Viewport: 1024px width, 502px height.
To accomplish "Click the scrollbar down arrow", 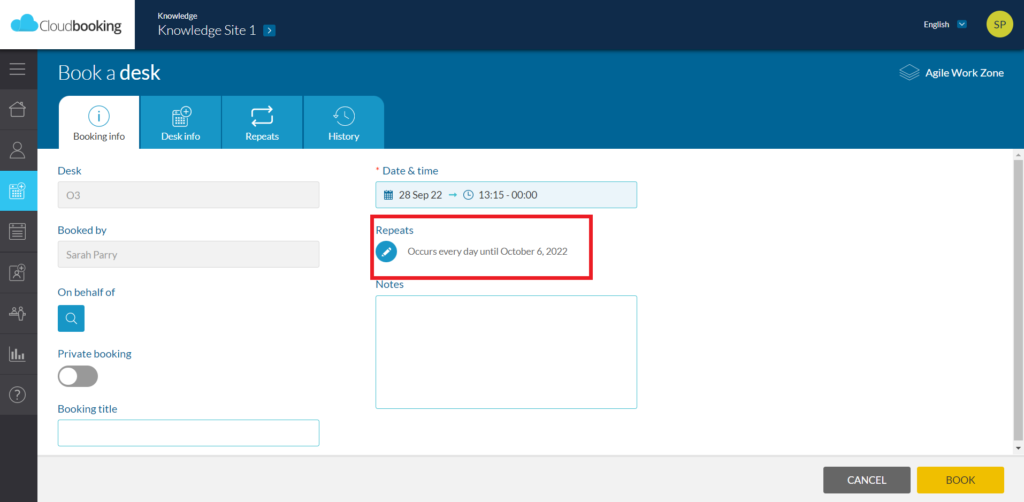I will click(1019, 448).
